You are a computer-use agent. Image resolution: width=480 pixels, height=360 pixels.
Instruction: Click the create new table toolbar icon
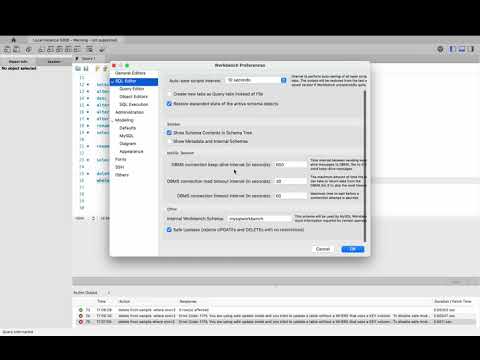50,49
